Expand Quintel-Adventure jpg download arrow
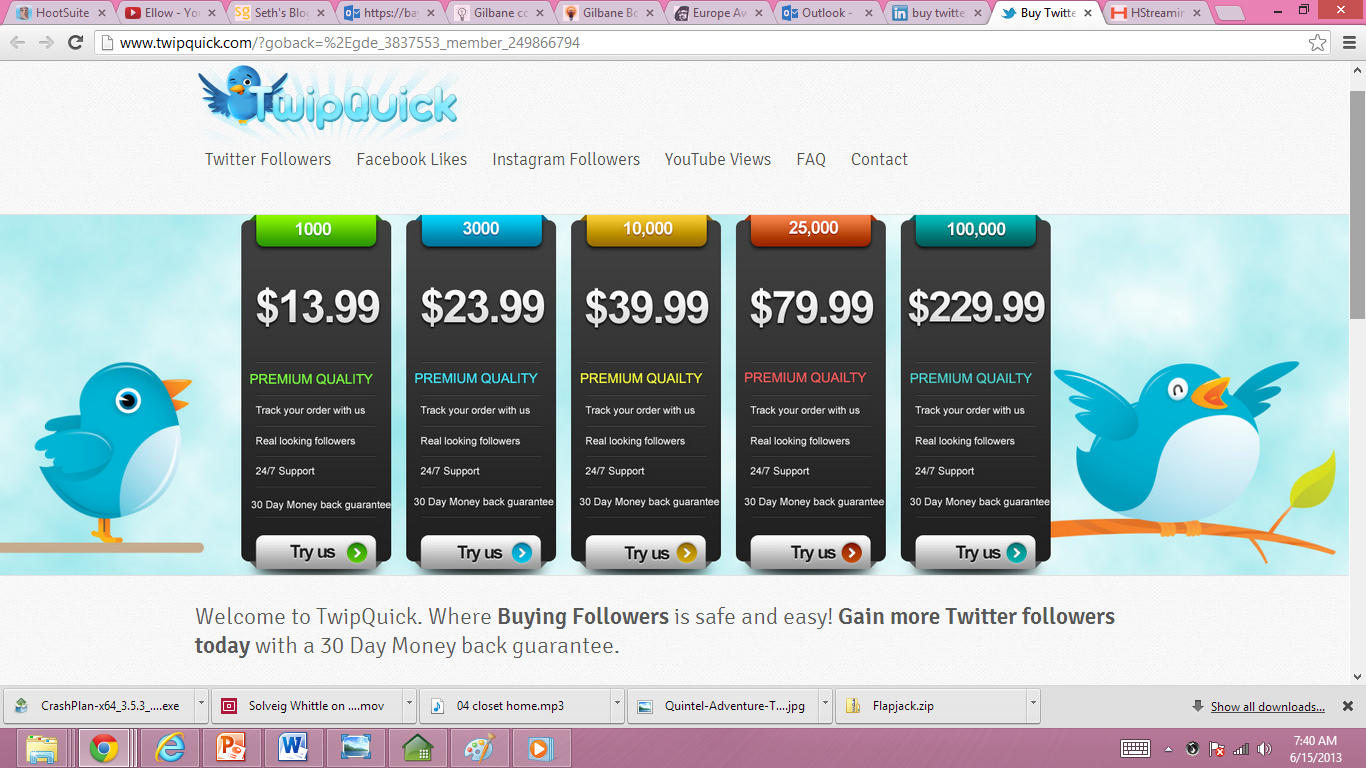This screenshot has width=1366, height=768. 825,705
